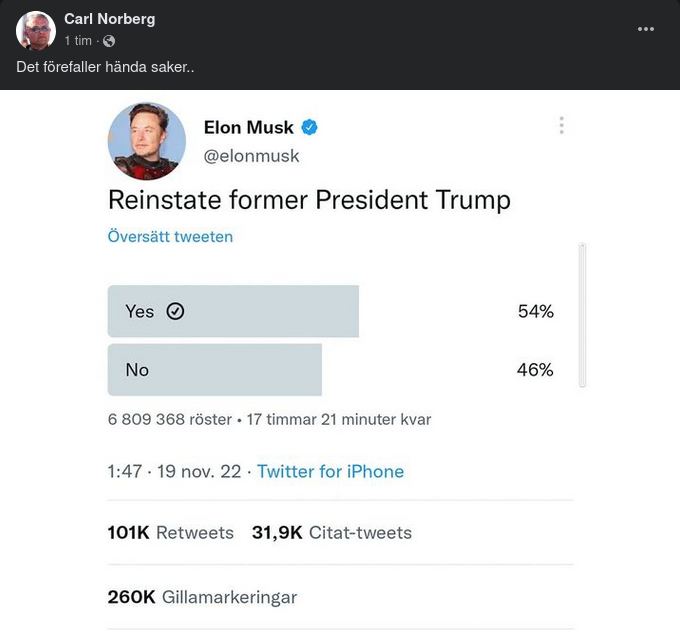Select the Yes poll option bar
The image size is (680, 637).
coord(233,311)
